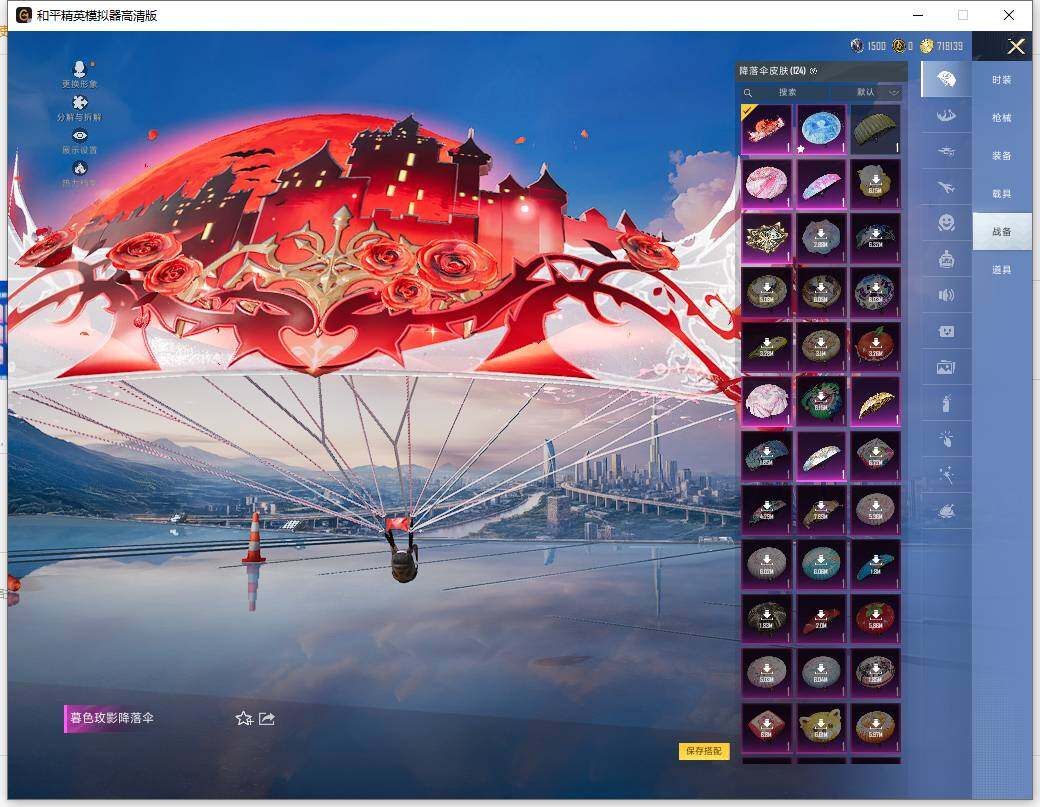Download the teal round parachute in ninth row
The width and height of the screenshot is (1040, 807).
click(821, 565)
